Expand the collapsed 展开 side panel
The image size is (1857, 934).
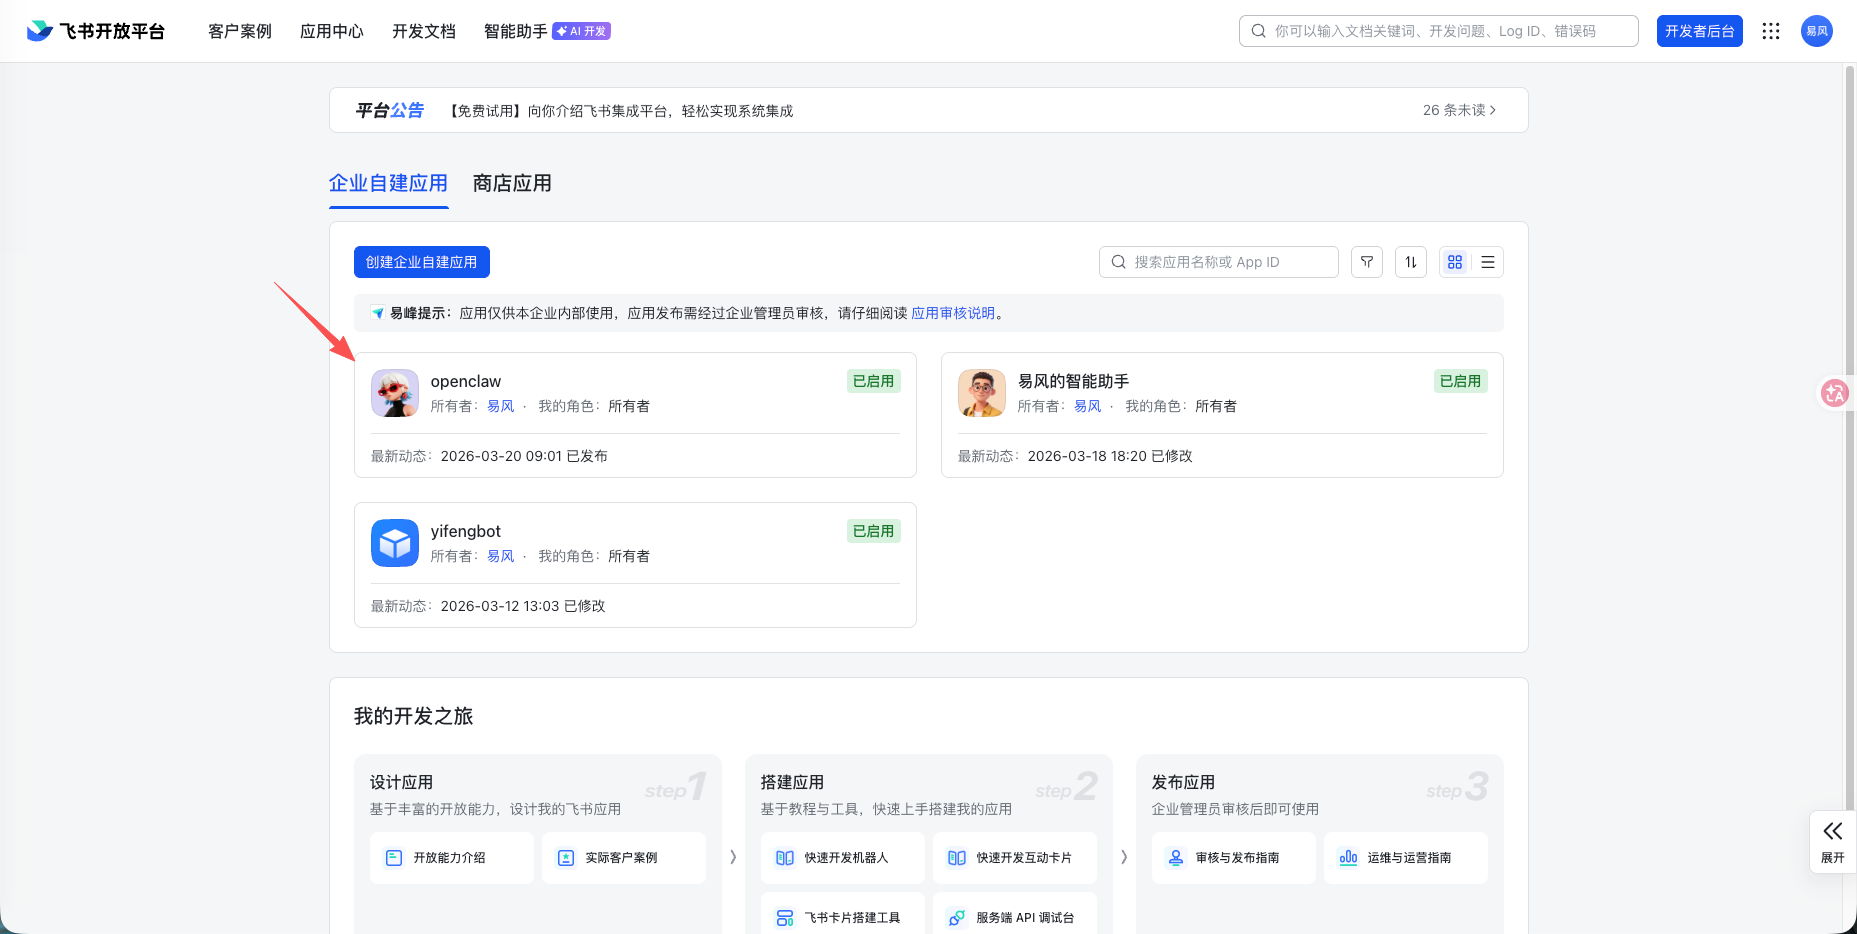click(x=1833, y=841)
